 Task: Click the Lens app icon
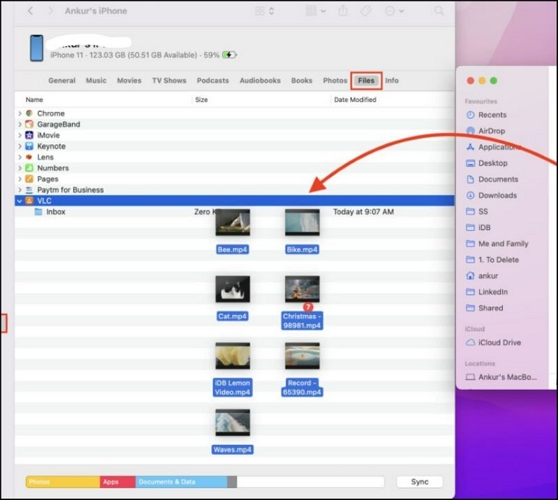(29, 157)
